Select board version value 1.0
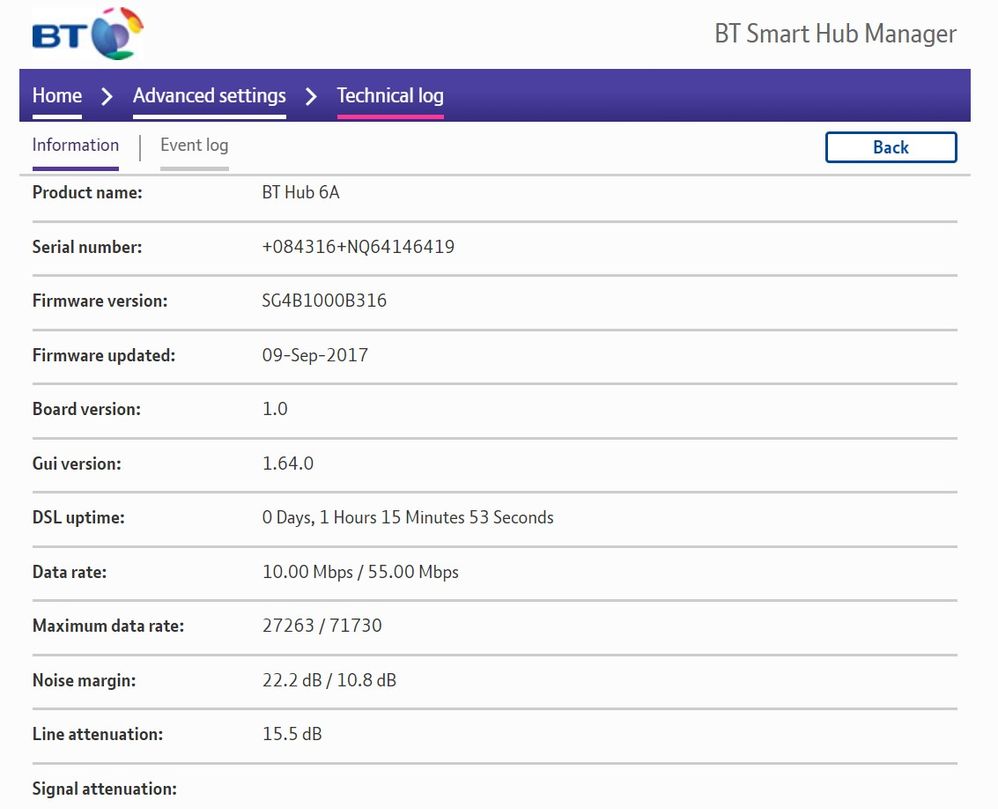The width and height of the screenshot is (998, 809). pyautogui.click(x=275, y=409)
